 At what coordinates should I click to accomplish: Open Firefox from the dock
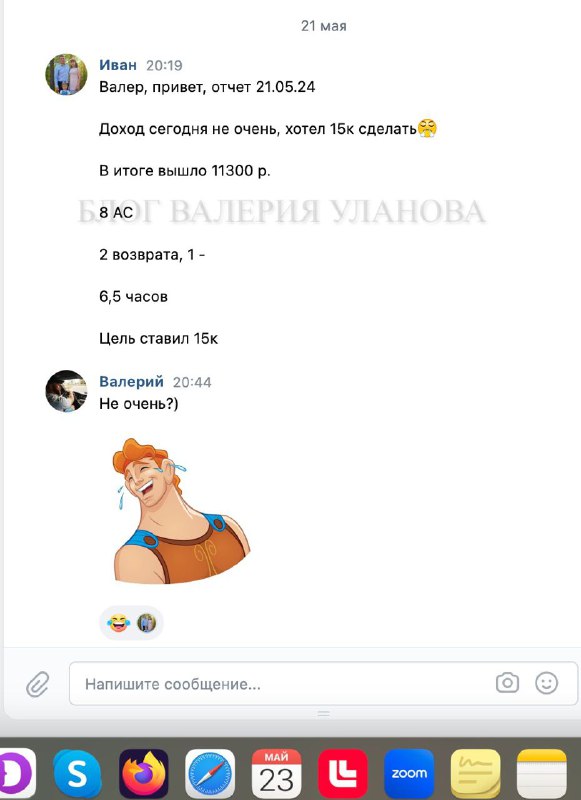point(143,773)
